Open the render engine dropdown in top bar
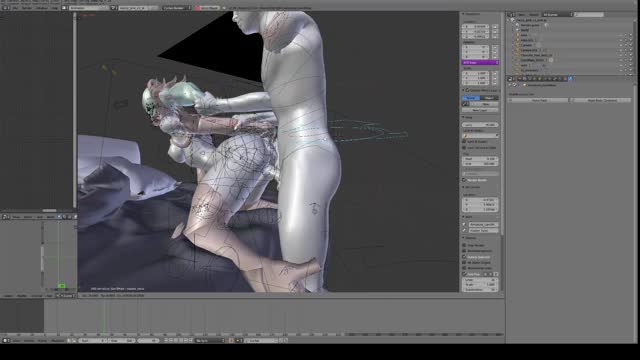This screenshot has height=360, width=640. 176,7
